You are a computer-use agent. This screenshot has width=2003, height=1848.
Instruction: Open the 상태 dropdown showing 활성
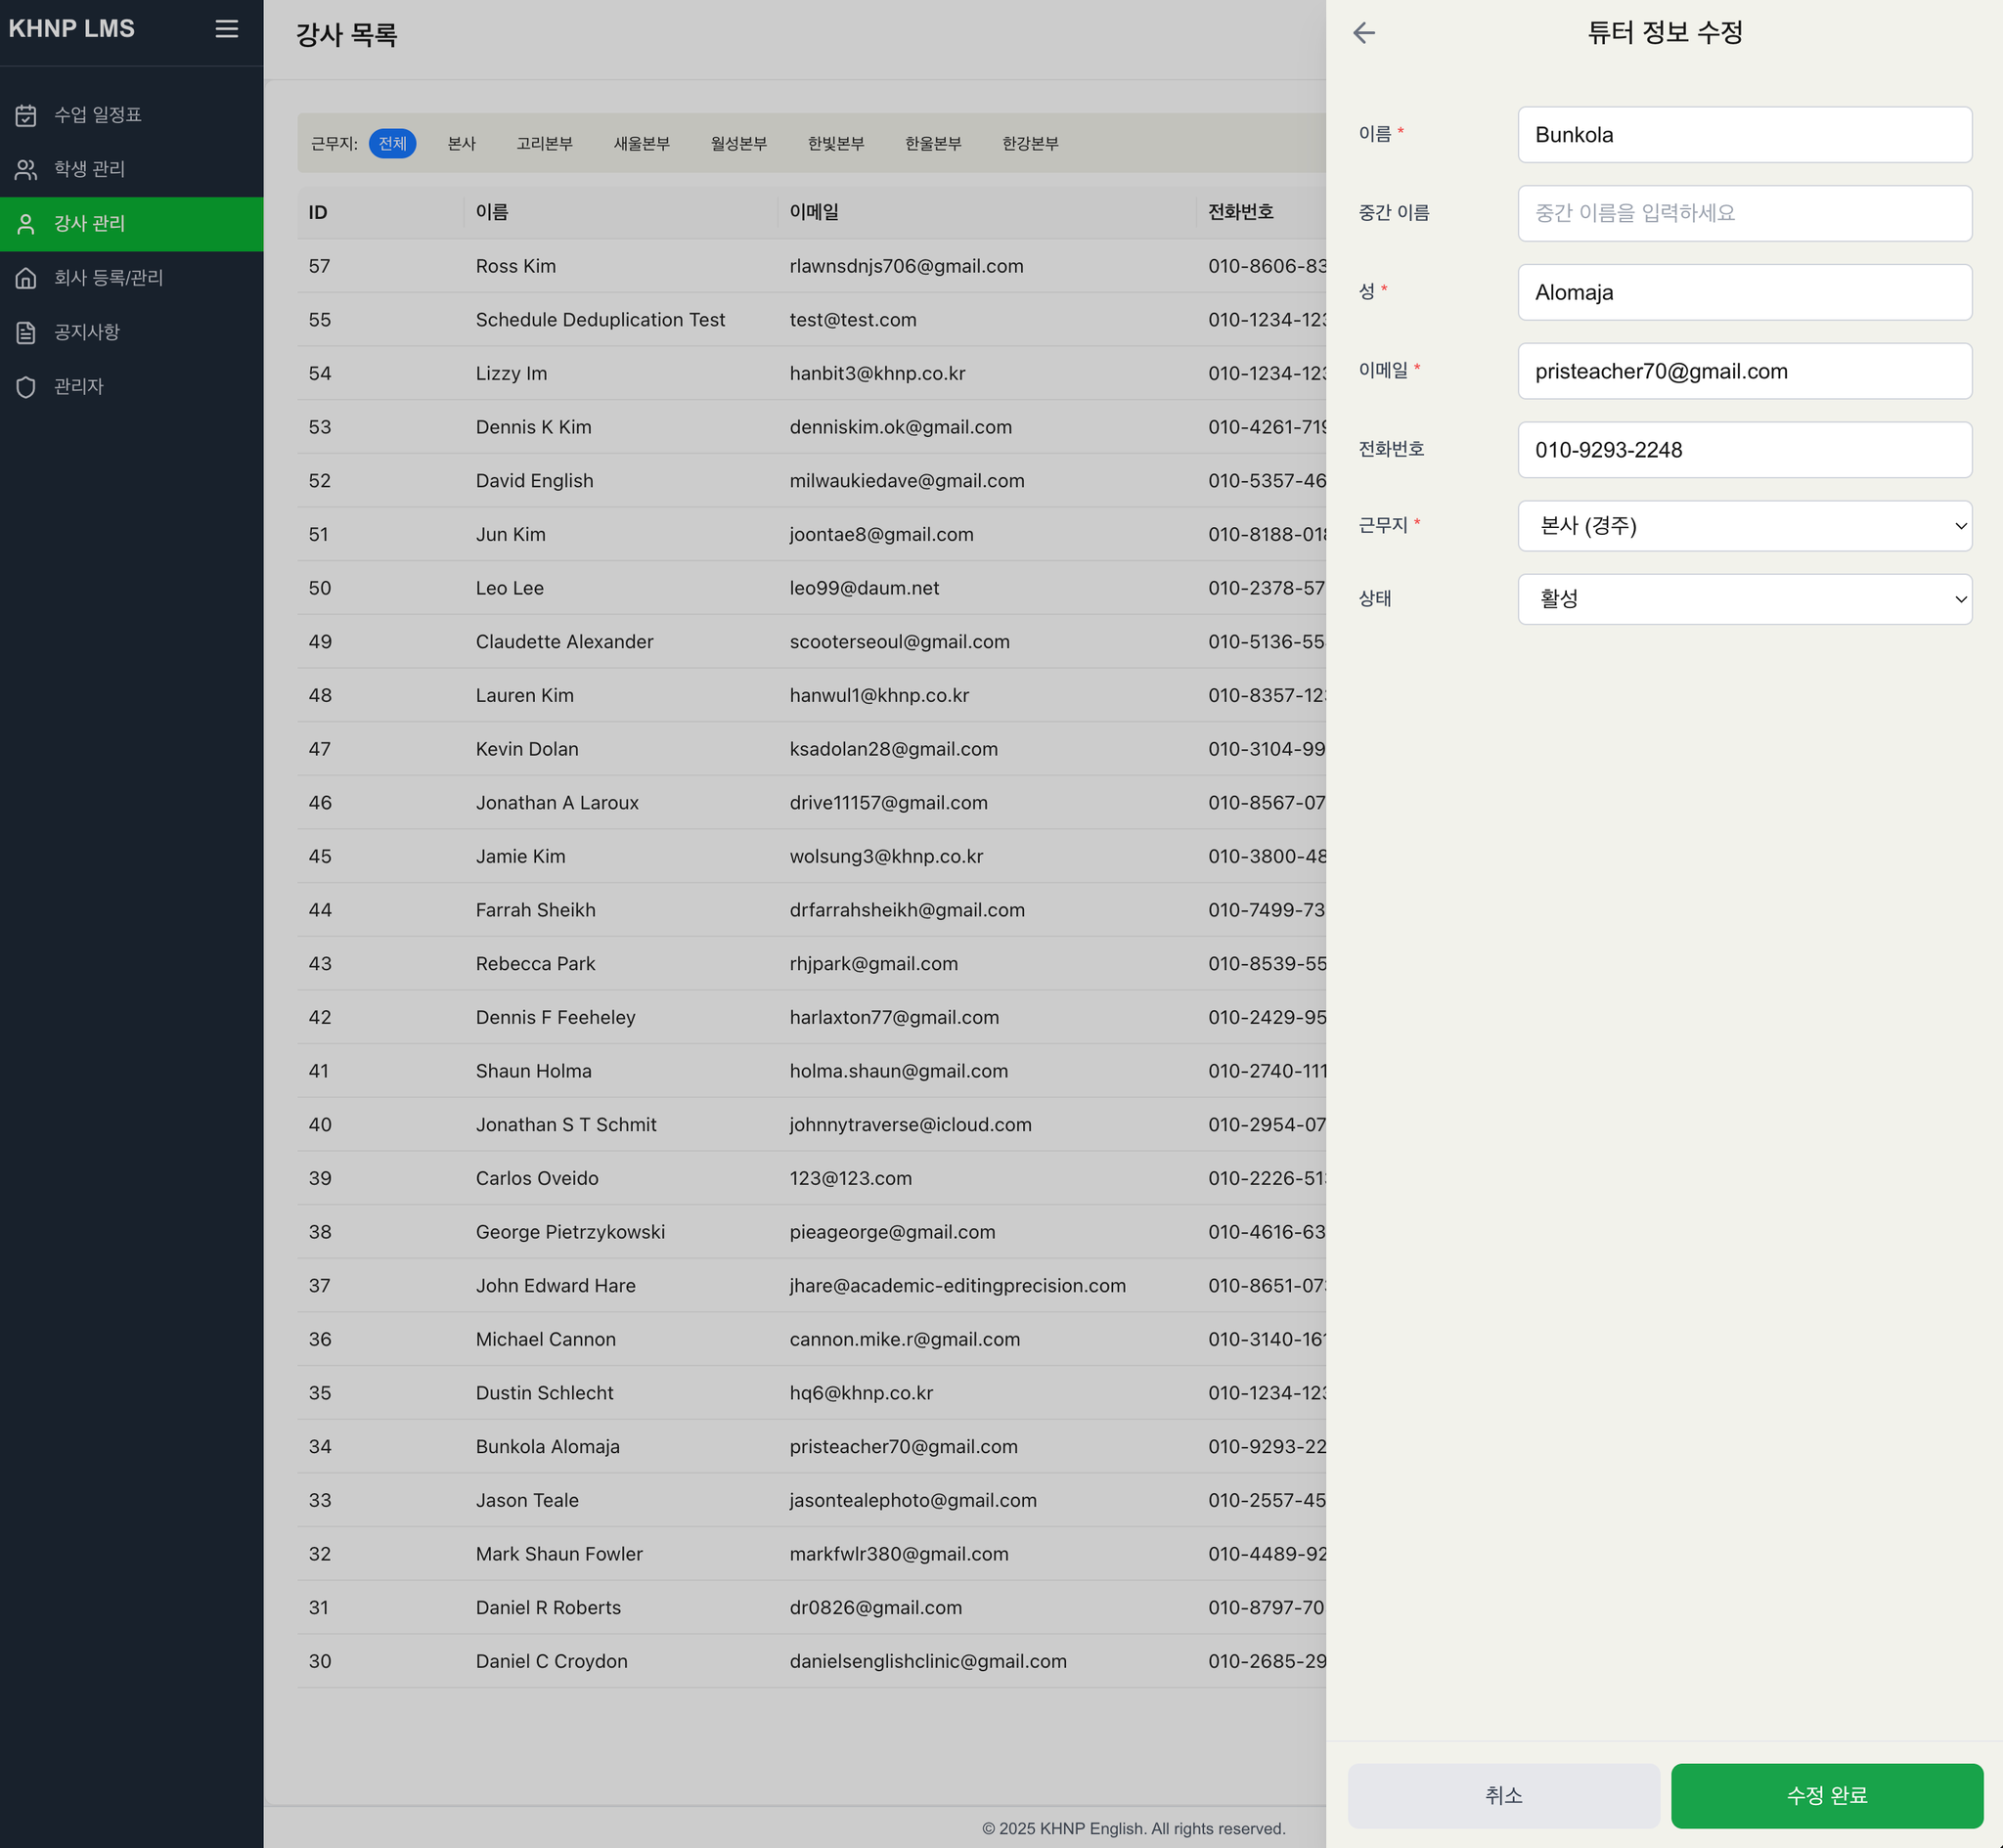pos(1744,599)
